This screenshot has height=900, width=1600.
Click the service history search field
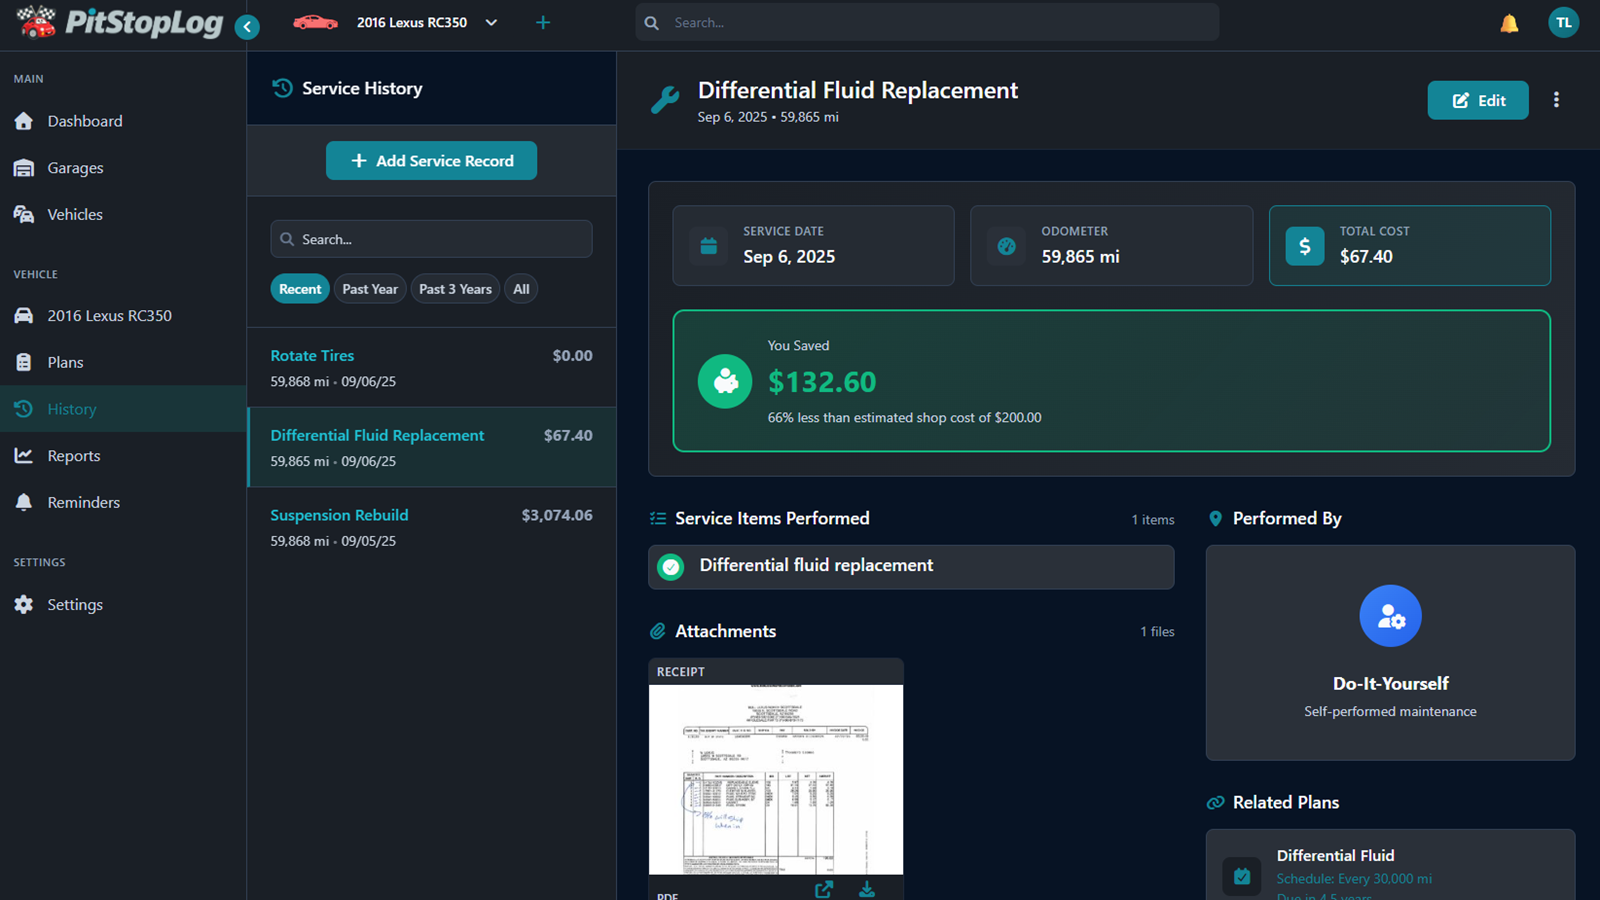431,239
